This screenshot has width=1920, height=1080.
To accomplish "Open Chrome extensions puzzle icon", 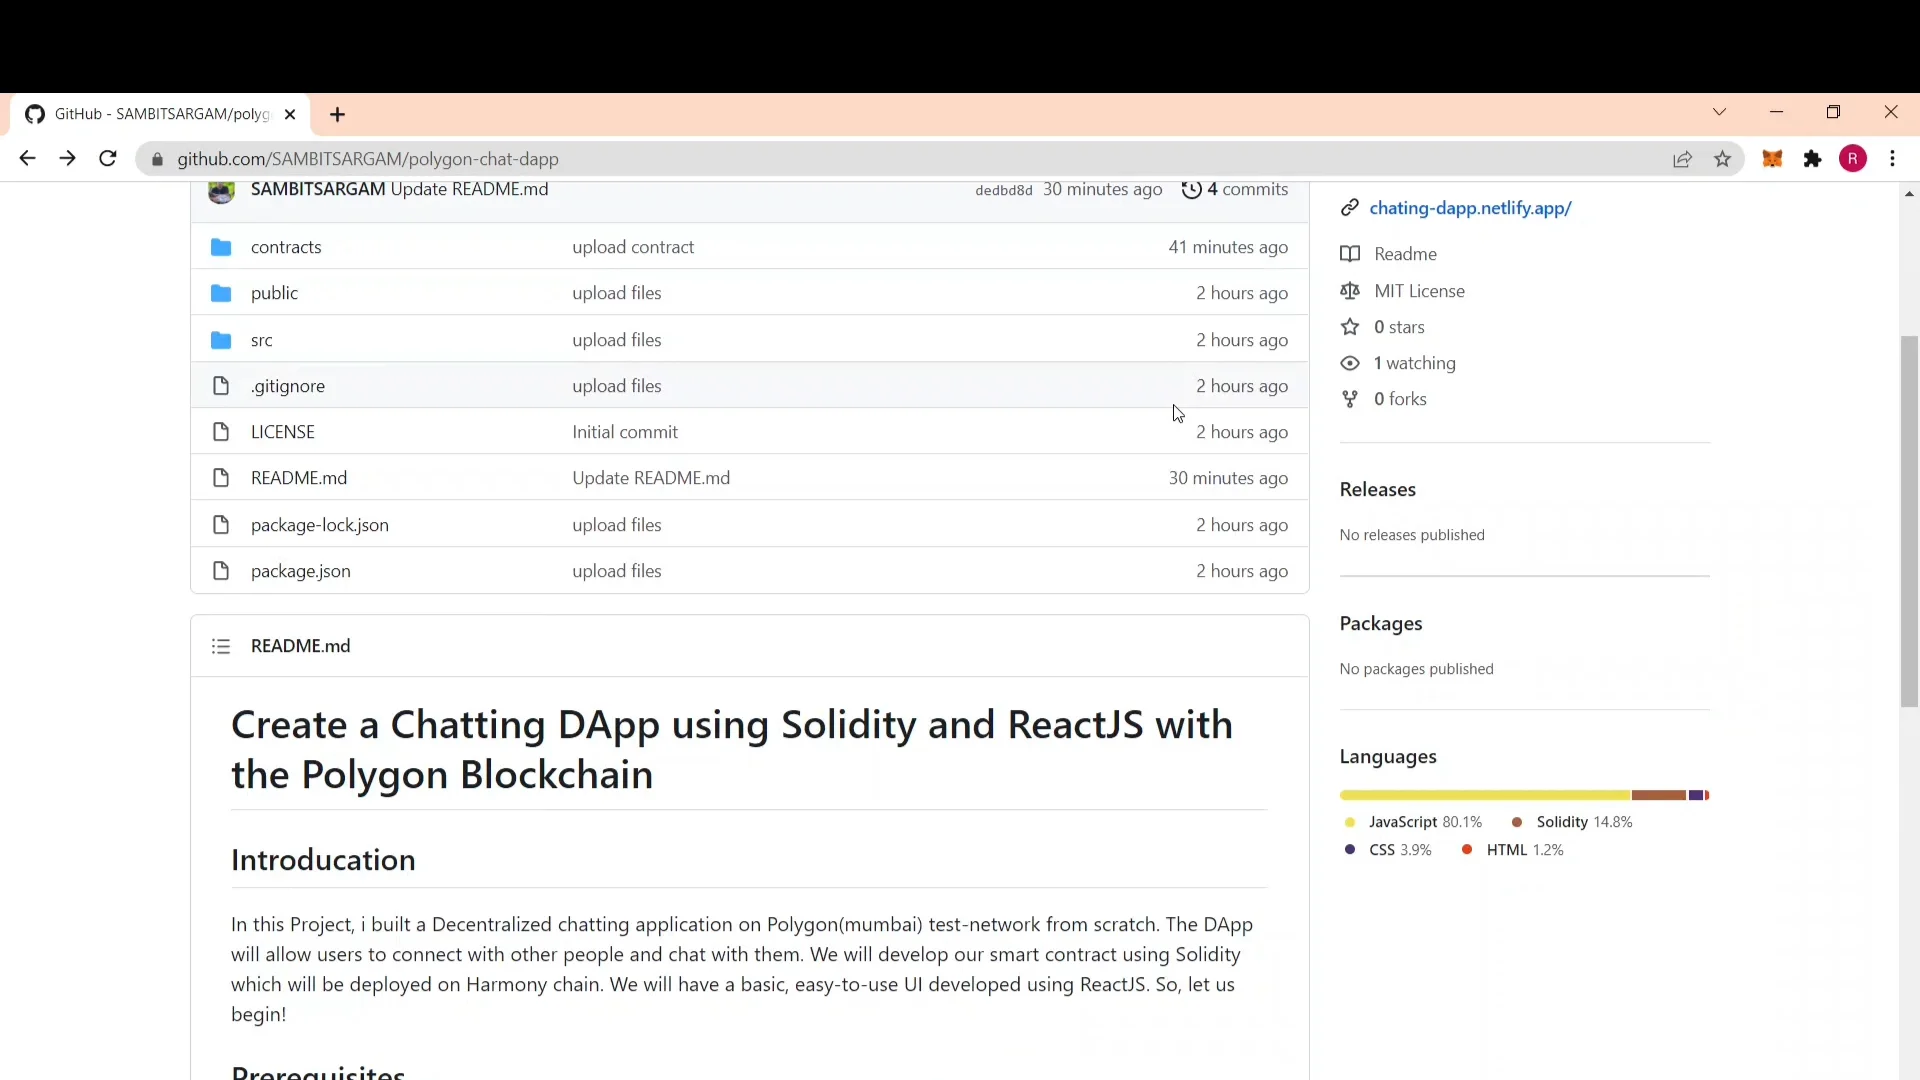I will click(x=1813, y=159).
